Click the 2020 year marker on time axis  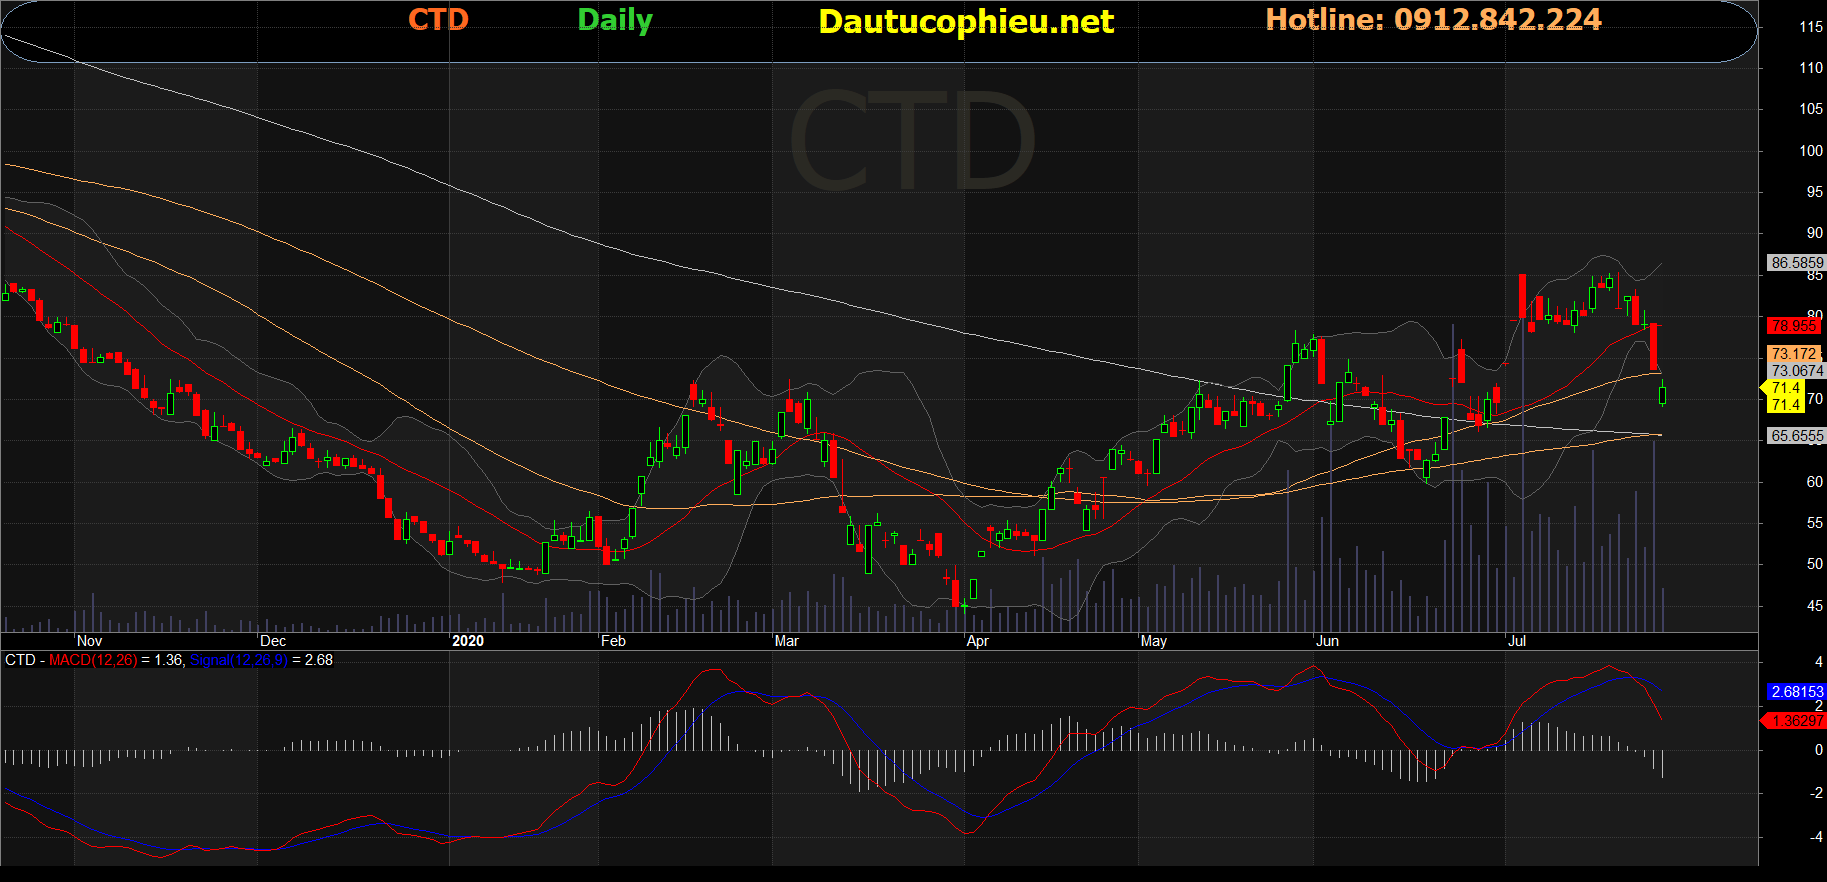[x=467, y=641]
